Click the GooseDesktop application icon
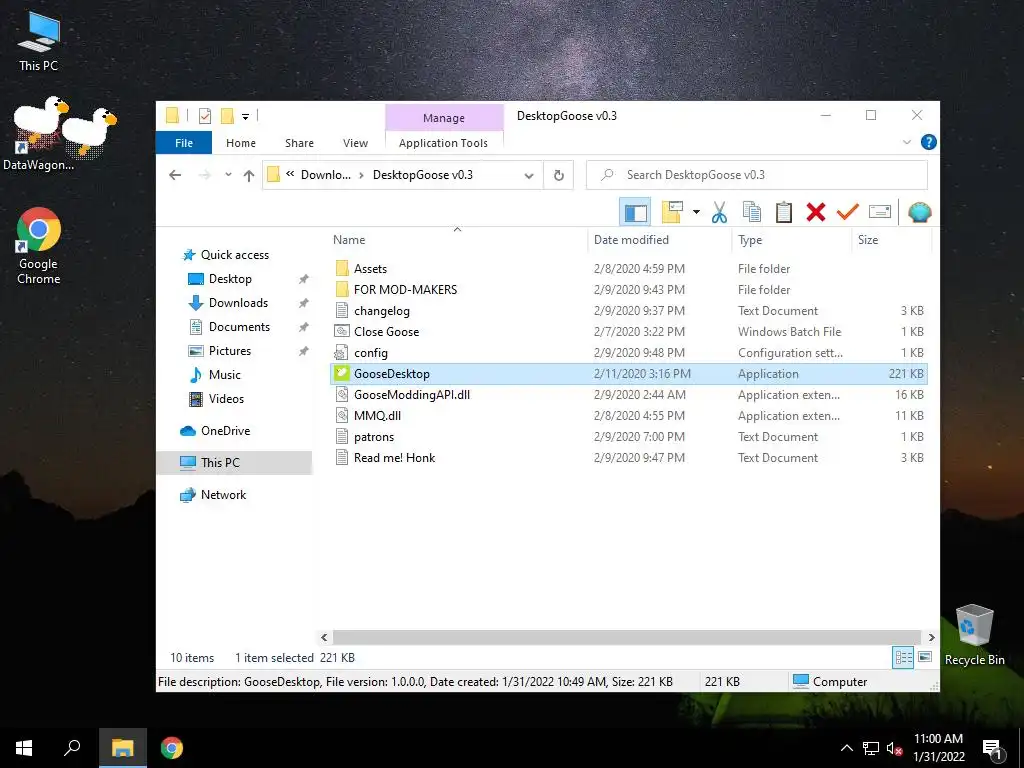1024x768 pixels. coord(342,374)
